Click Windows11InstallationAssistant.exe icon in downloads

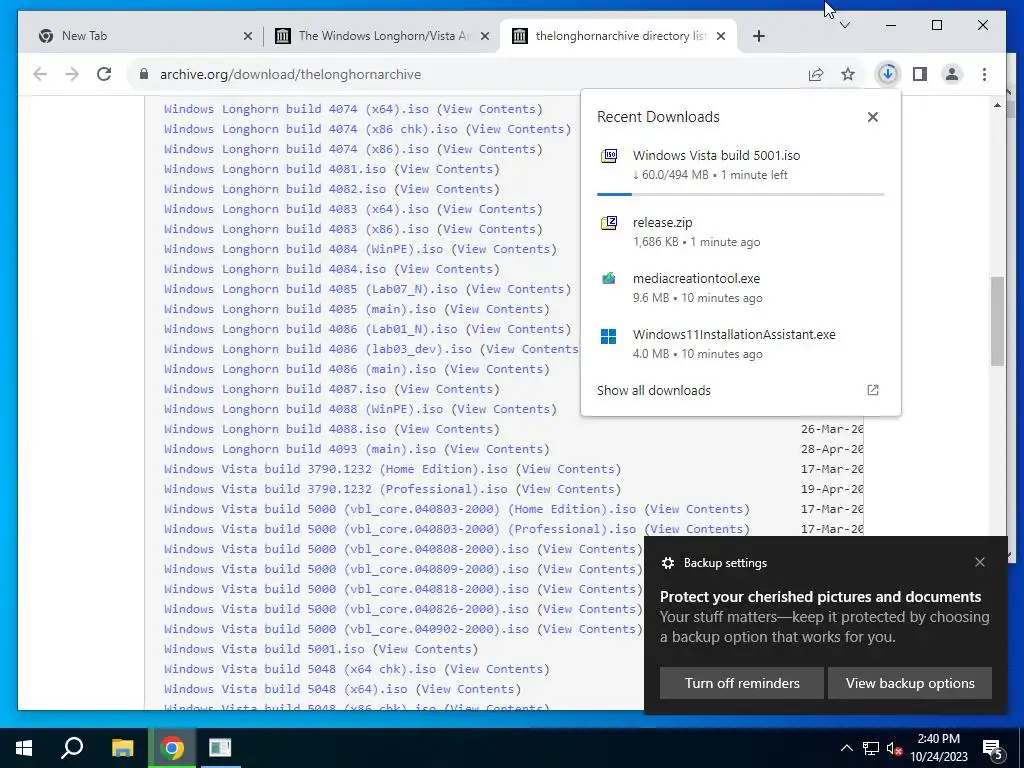click(609, 336)
